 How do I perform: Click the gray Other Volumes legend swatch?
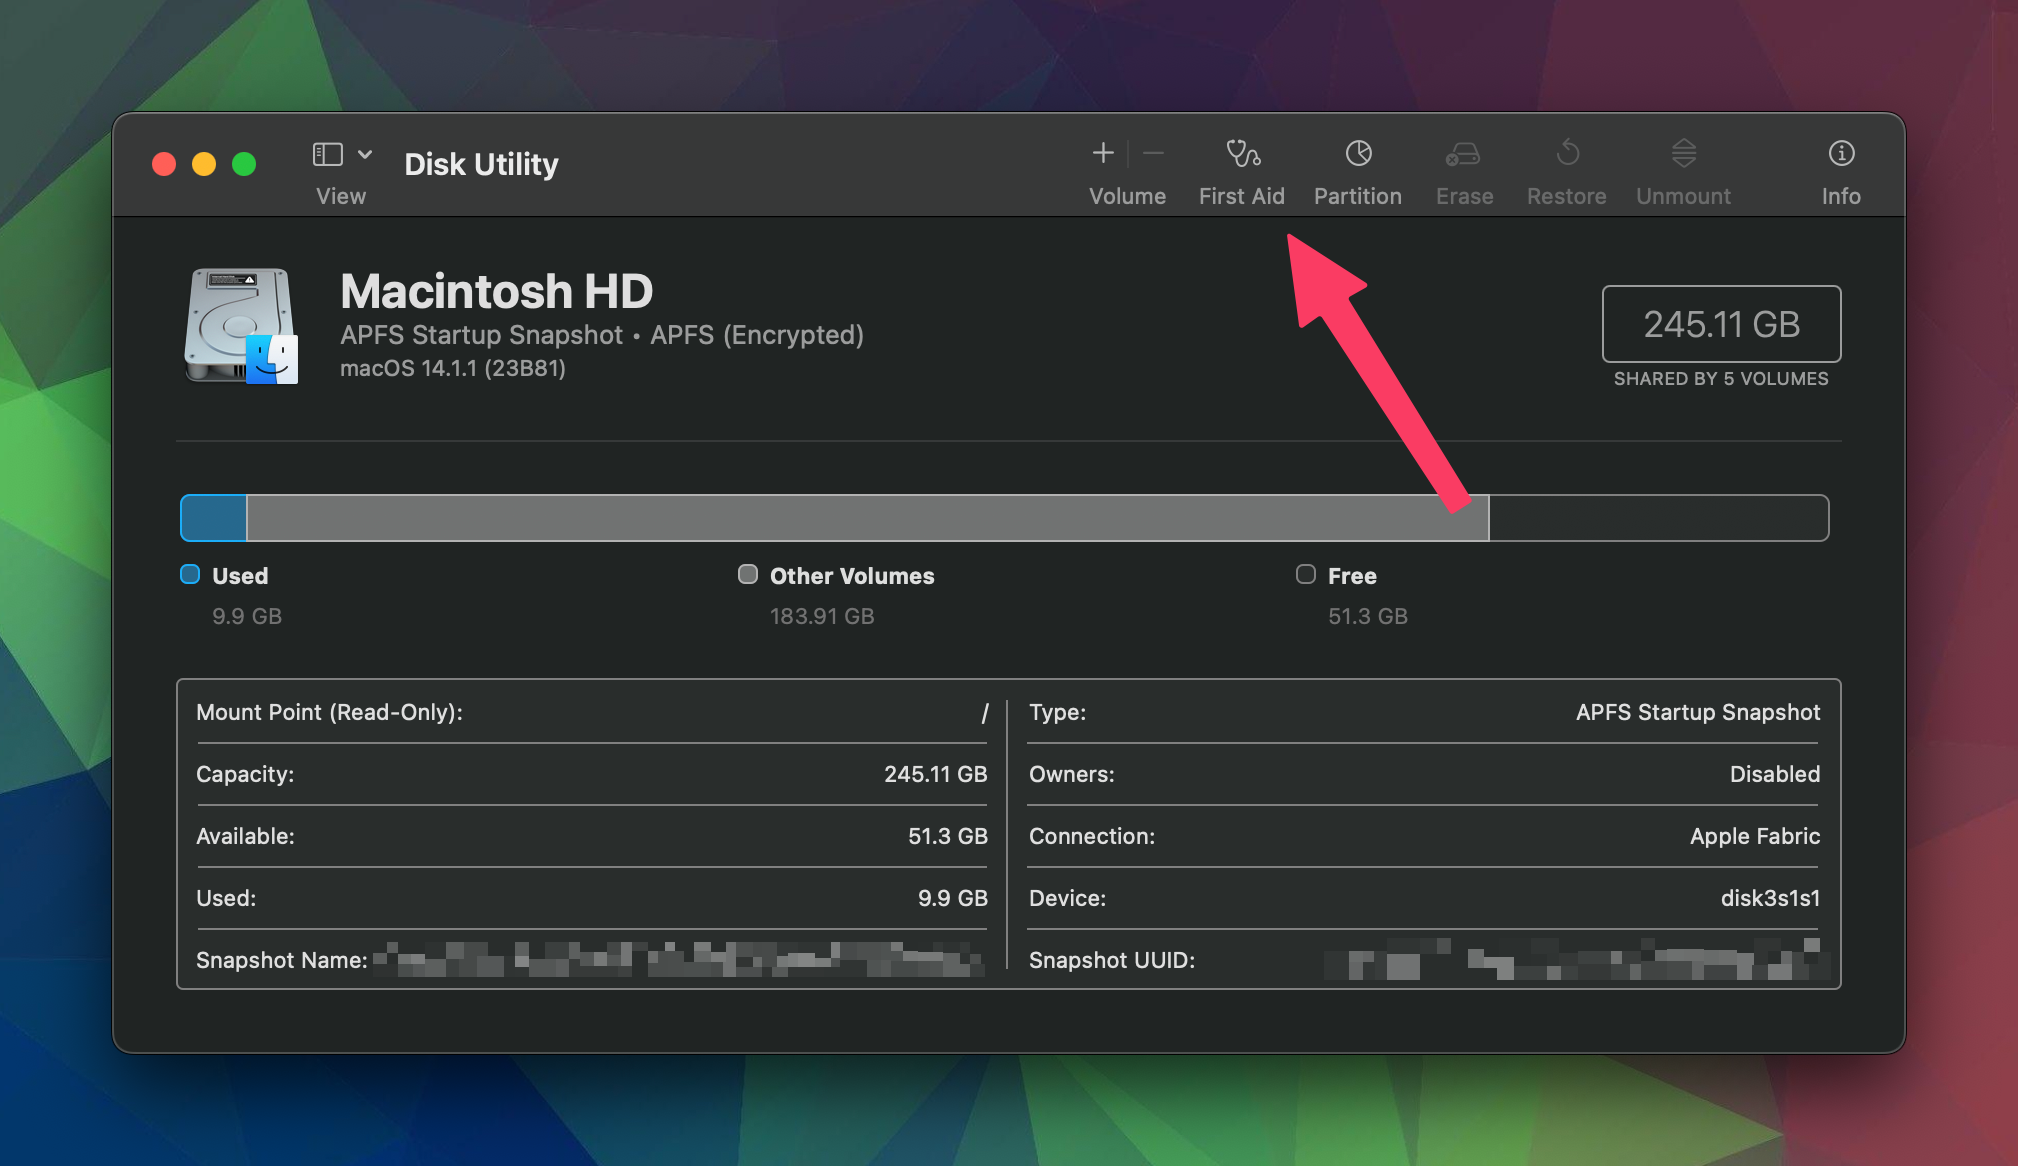pyautogui.click(x=748, y=574)
